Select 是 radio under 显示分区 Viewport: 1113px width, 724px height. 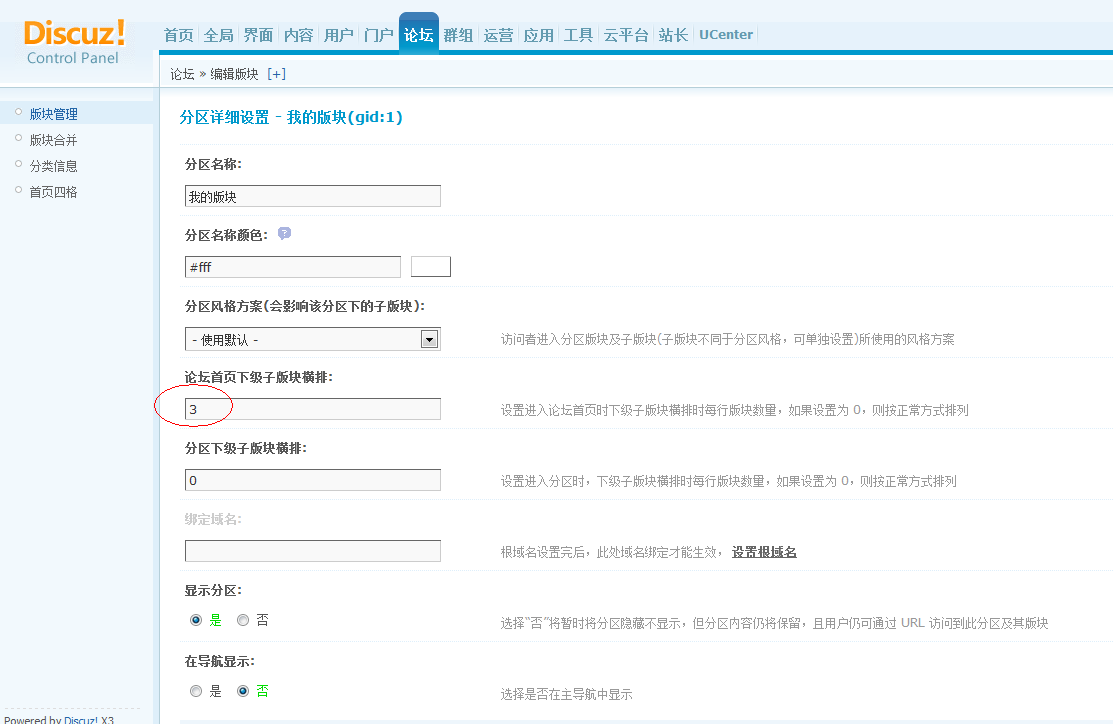click(196, 620)
